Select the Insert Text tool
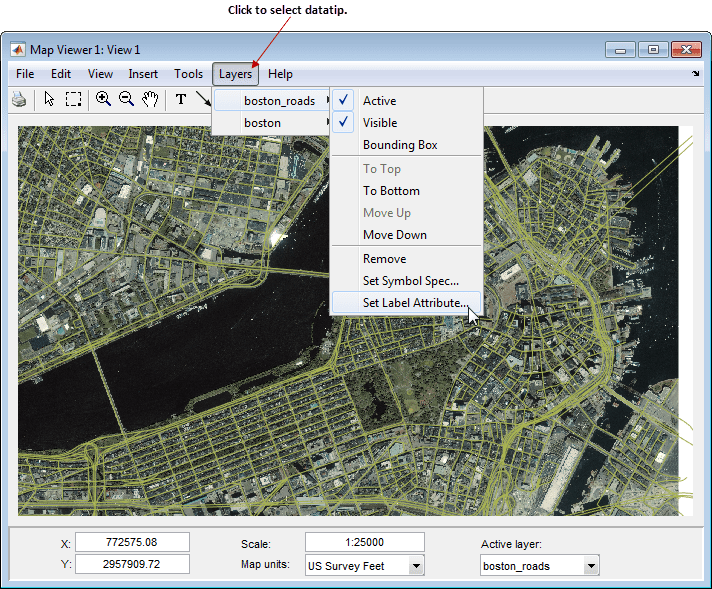The image size is (712, 589). point(181,99)
